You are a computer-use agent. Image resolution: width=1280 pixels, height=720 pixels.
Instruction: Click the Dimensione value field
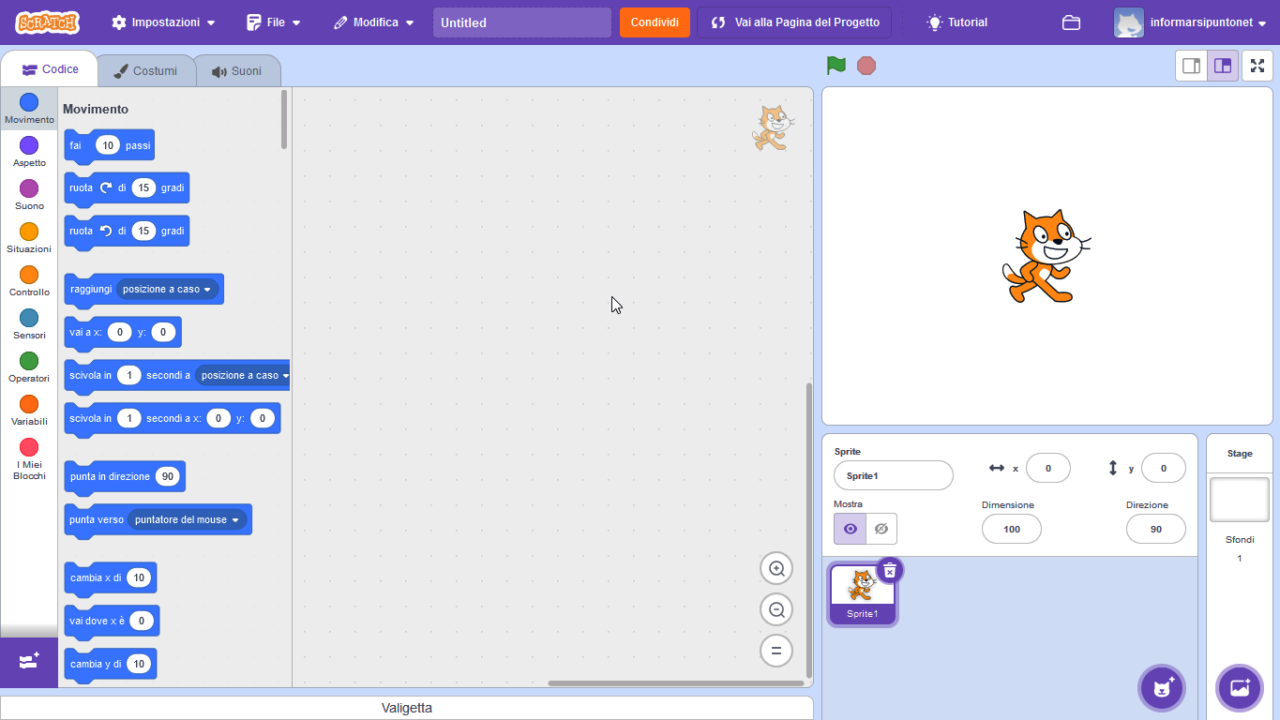click(x=1011, y=529)
